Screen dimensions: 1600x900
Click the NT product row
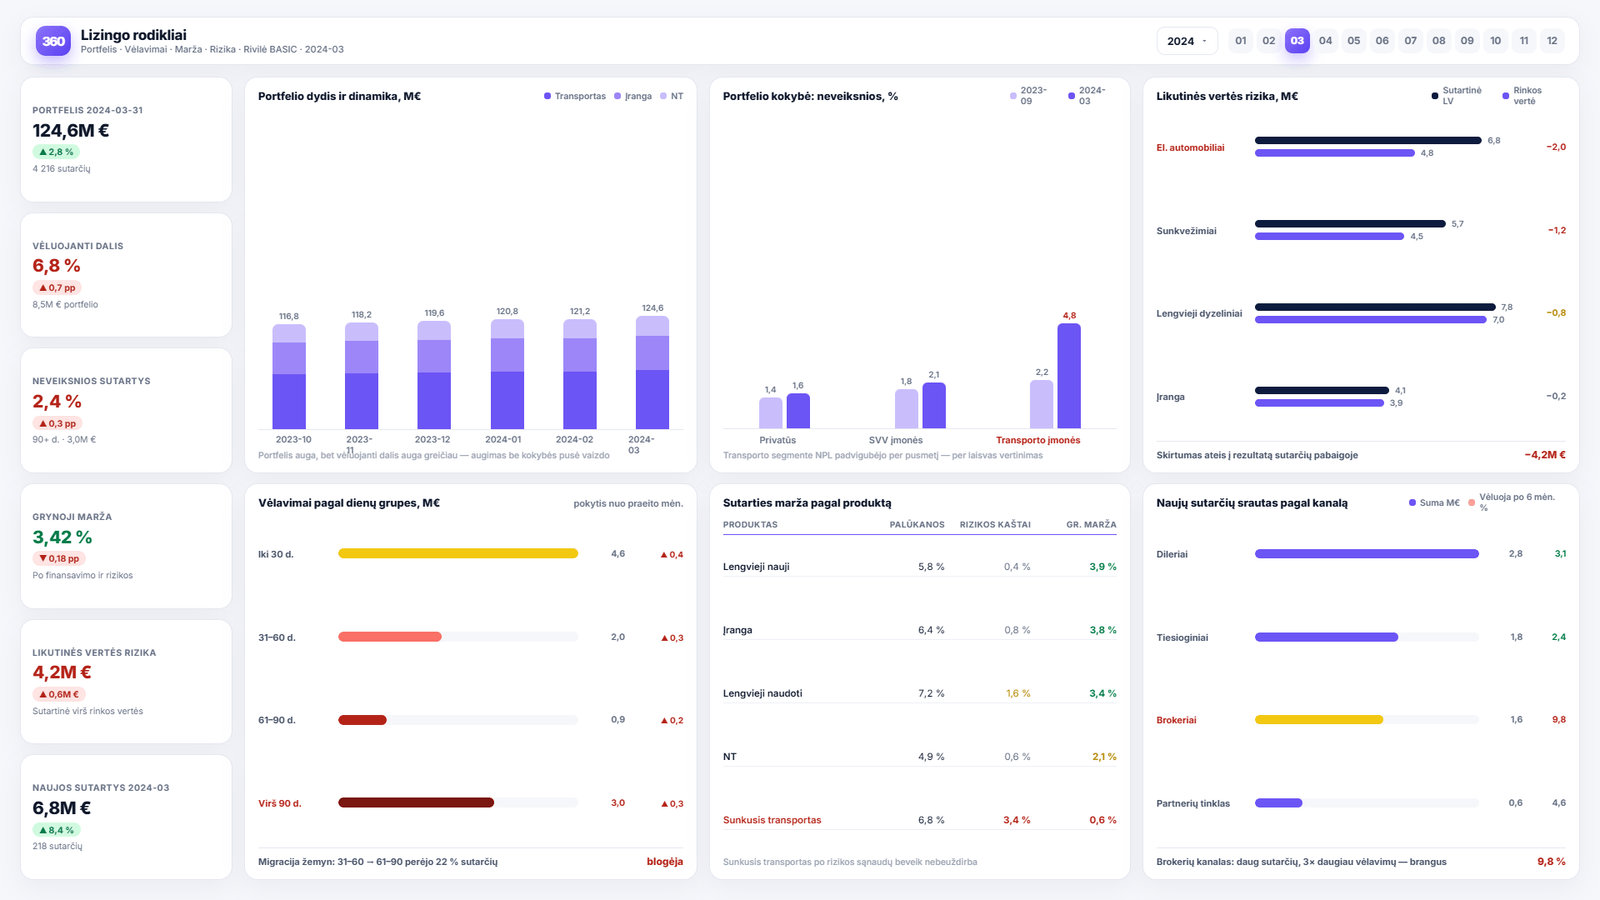coord(920,757)
